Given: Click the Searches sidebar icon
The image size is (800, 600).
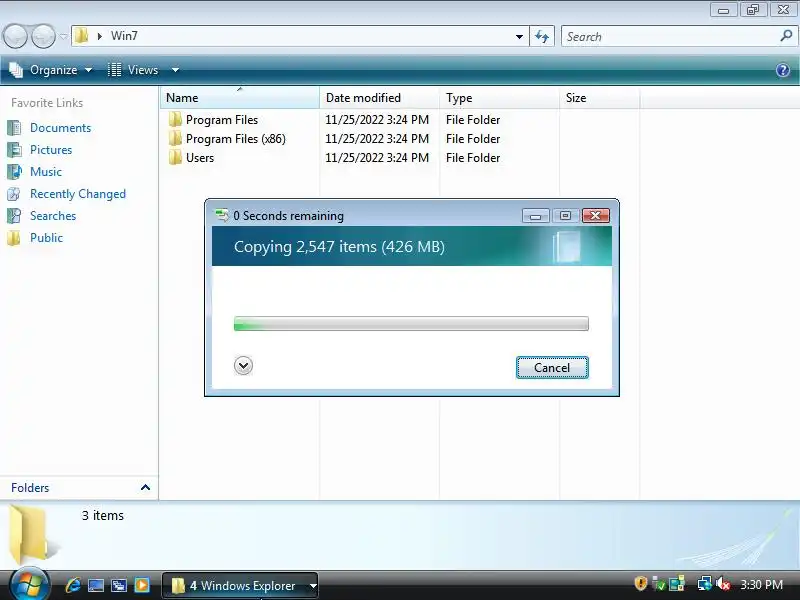Looking at the screenshot, I should point(14,216).
